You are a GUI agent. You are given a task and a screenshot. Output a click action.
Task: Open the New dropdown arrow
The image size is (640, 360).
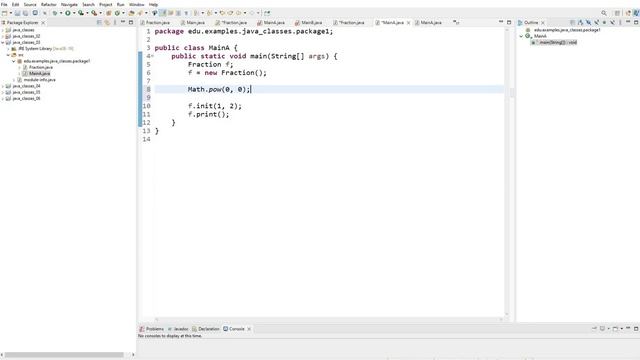(x=11, y=13)
